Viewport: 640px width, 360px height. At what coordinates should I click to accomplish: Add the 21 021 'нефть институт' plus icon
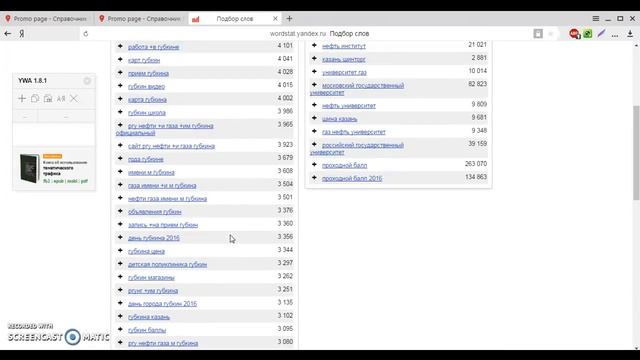coord(314,45)
